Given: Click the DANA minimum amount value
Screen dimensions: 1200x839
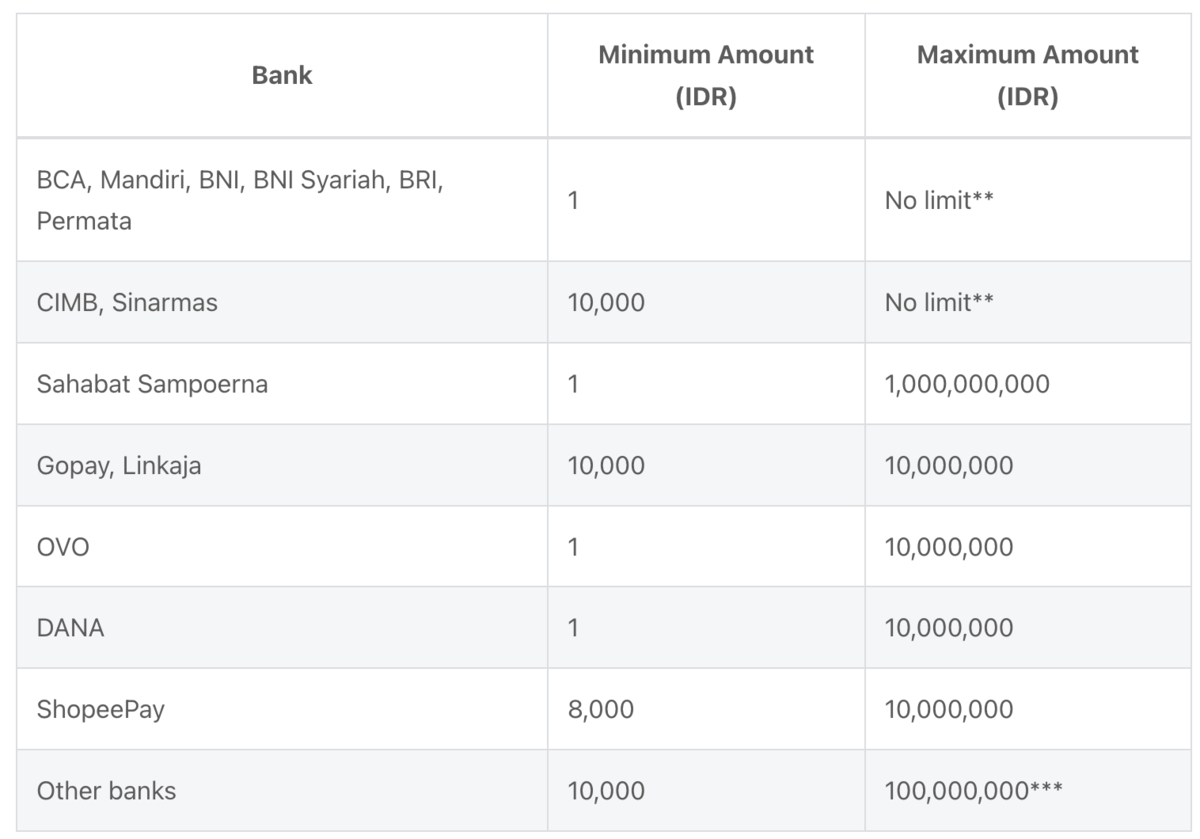Looking at the screenshot, I should click(x=573, y=628).
